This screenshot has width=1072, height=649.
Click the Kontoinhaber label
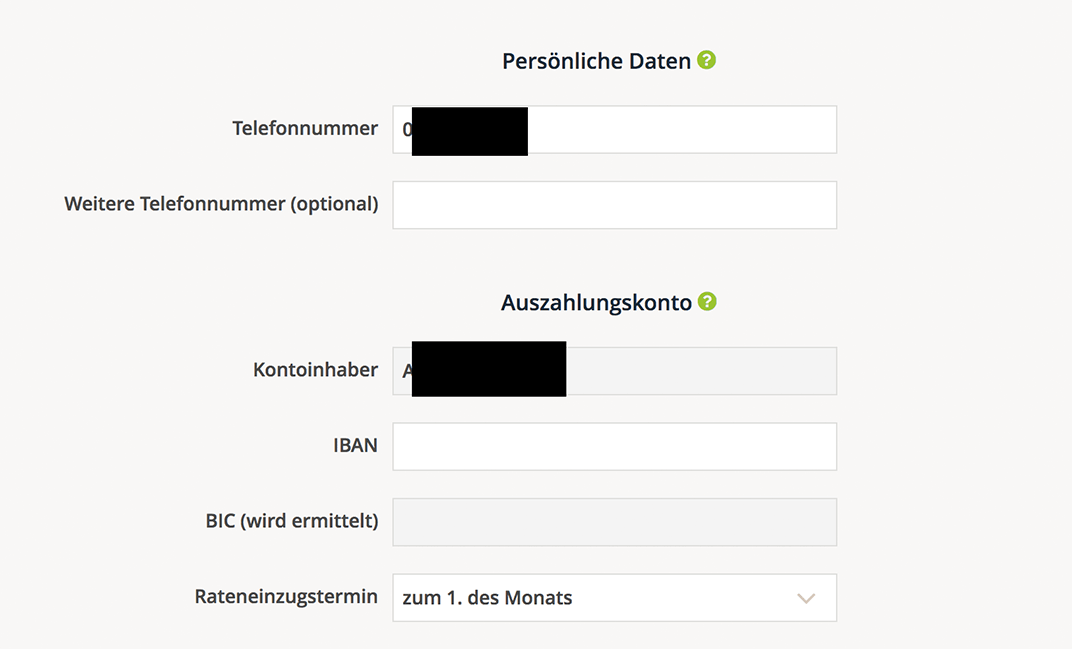point(315,369)
